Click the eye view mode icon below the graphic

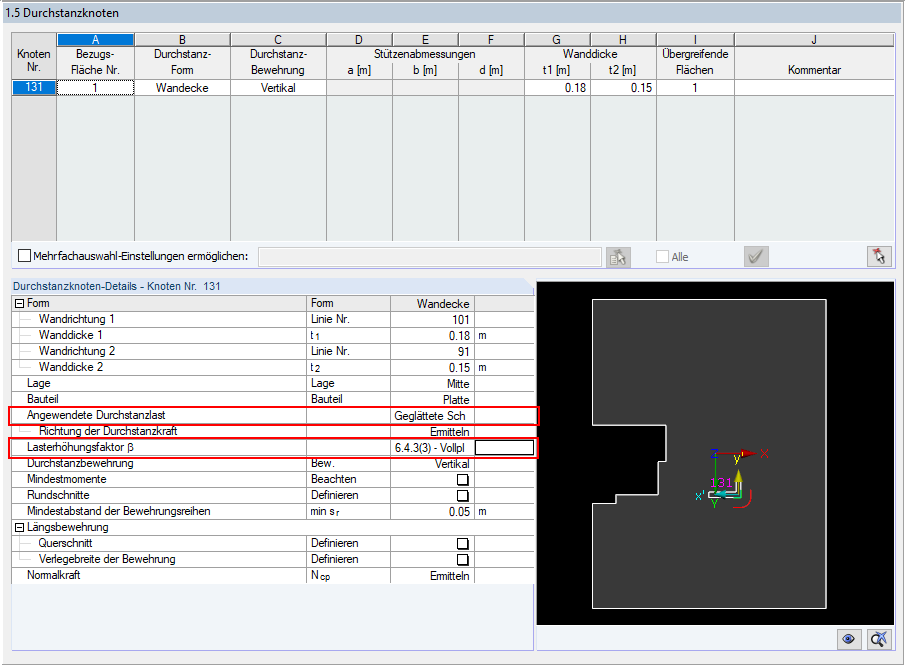click(848, 639)
